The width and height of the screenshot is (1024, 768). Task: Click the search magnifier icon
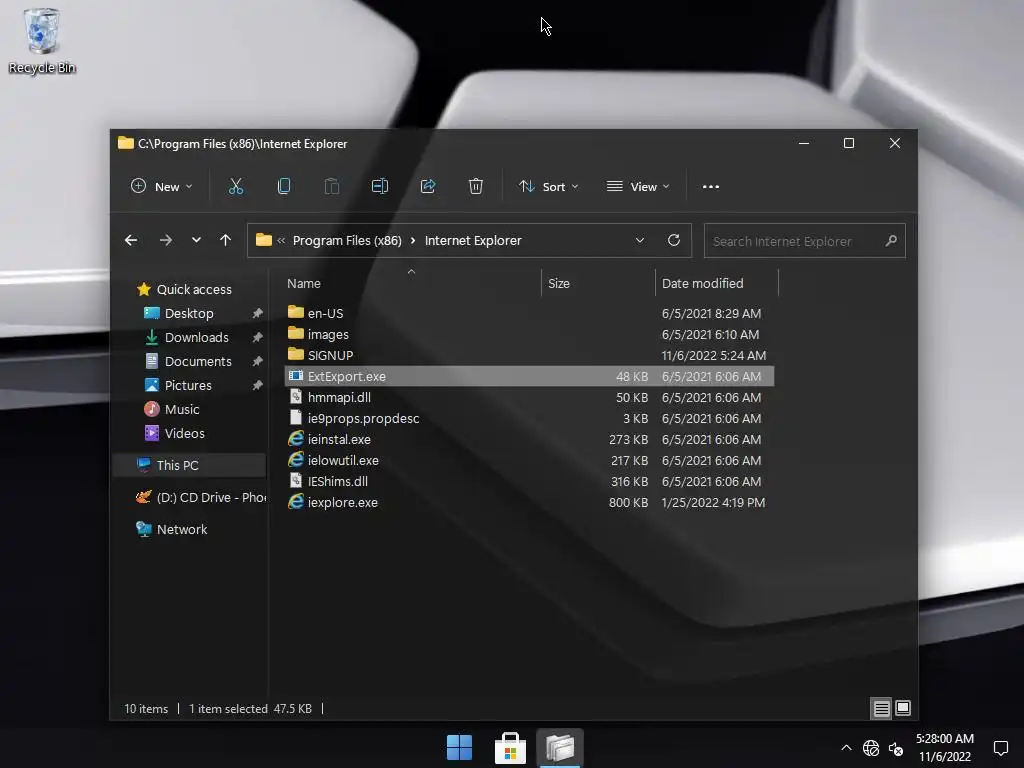coord(891,241)
